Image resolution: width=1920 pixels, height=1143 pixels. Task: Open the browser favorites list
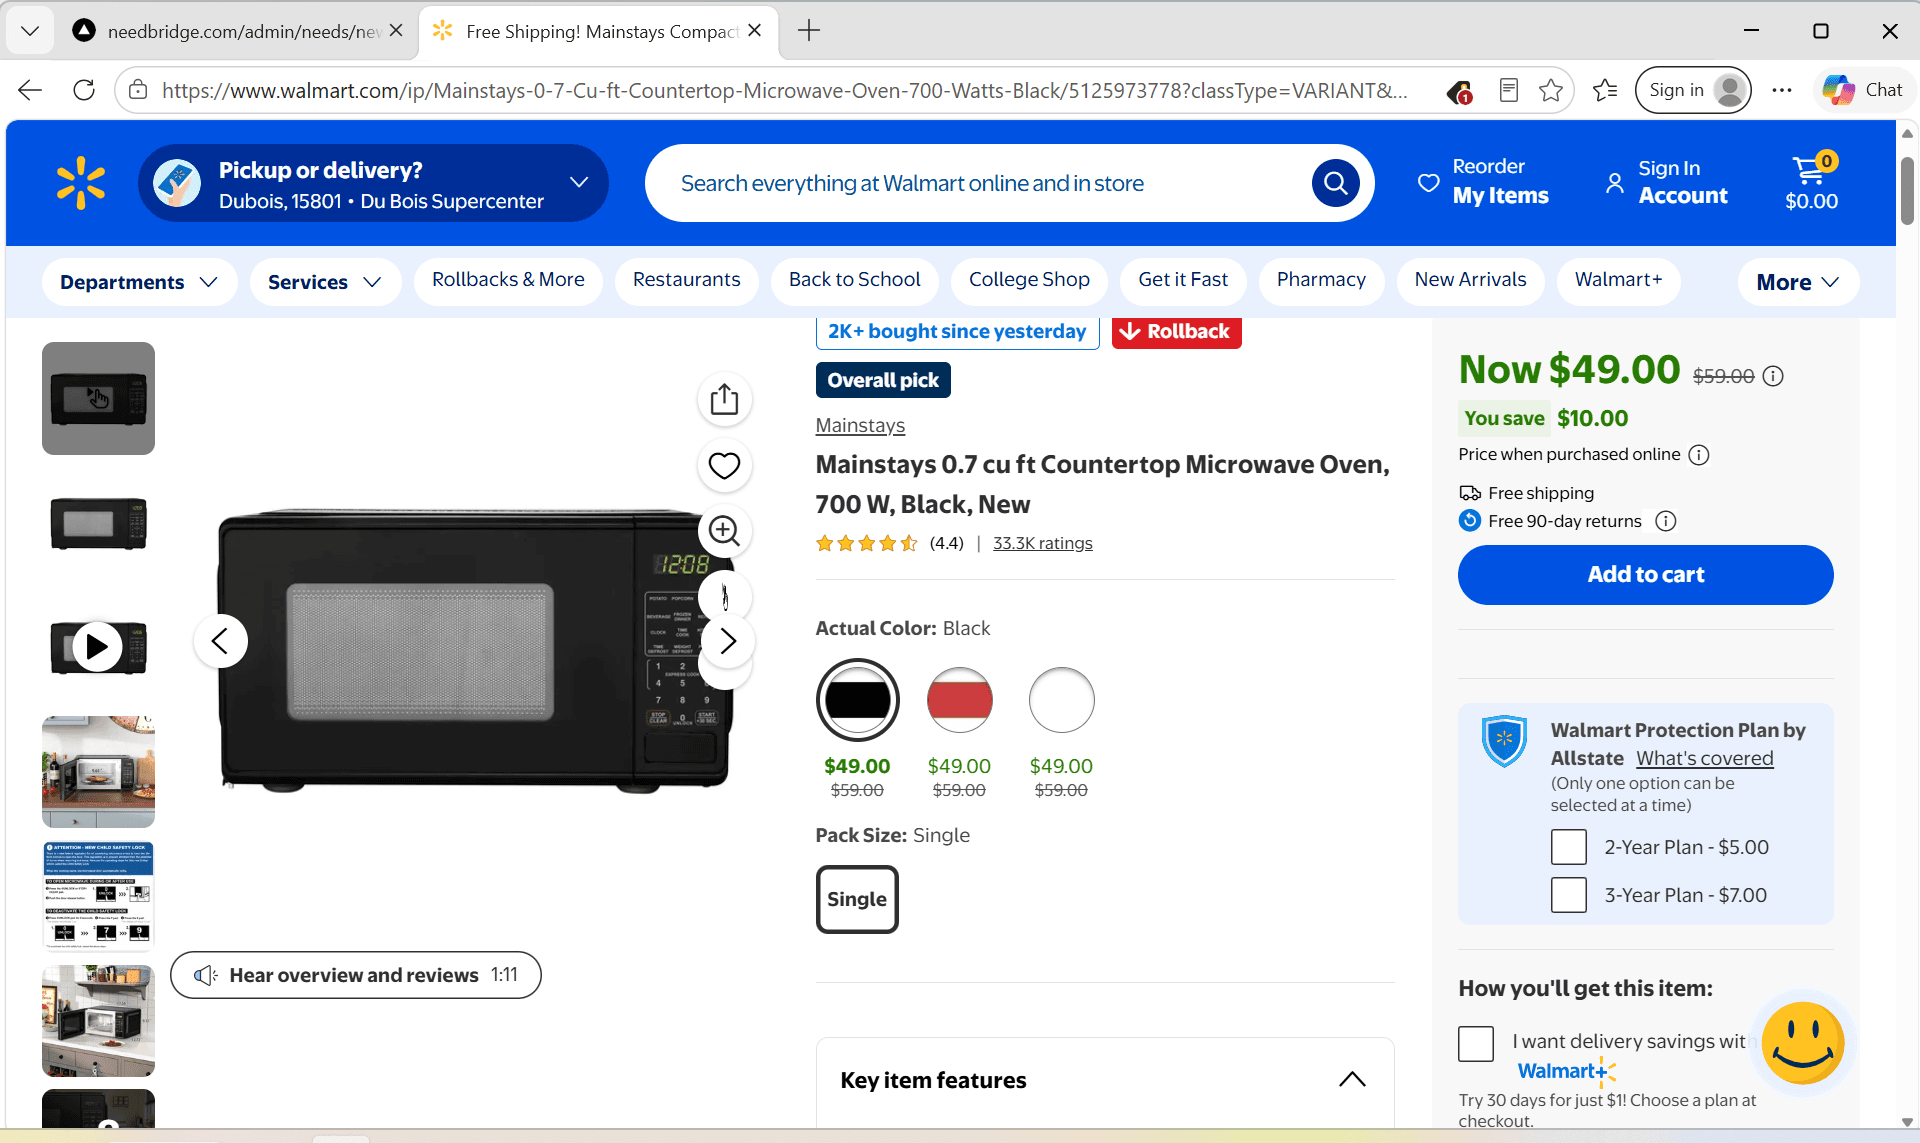click(x=1605, y=90)
